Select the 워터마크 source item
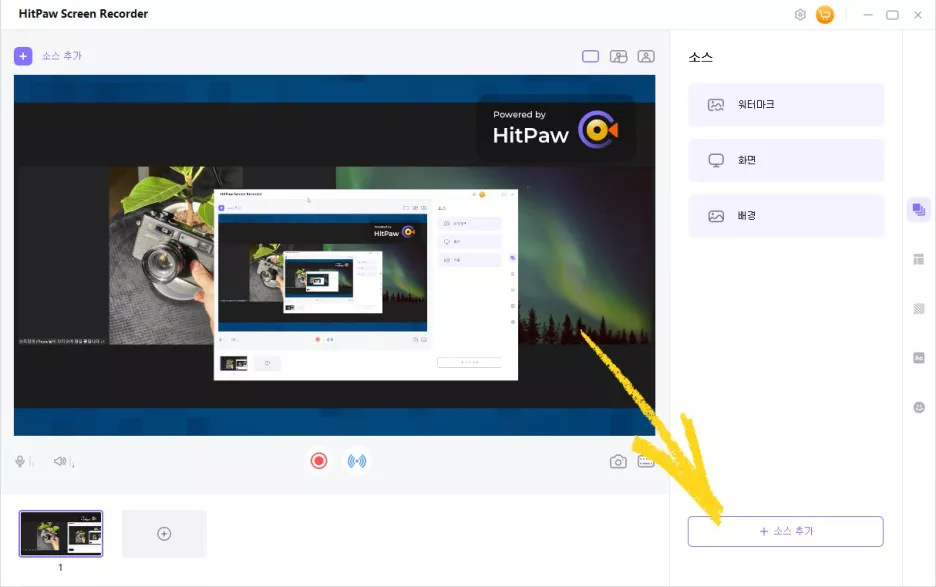936x587 pixels. tap(786, 105)
